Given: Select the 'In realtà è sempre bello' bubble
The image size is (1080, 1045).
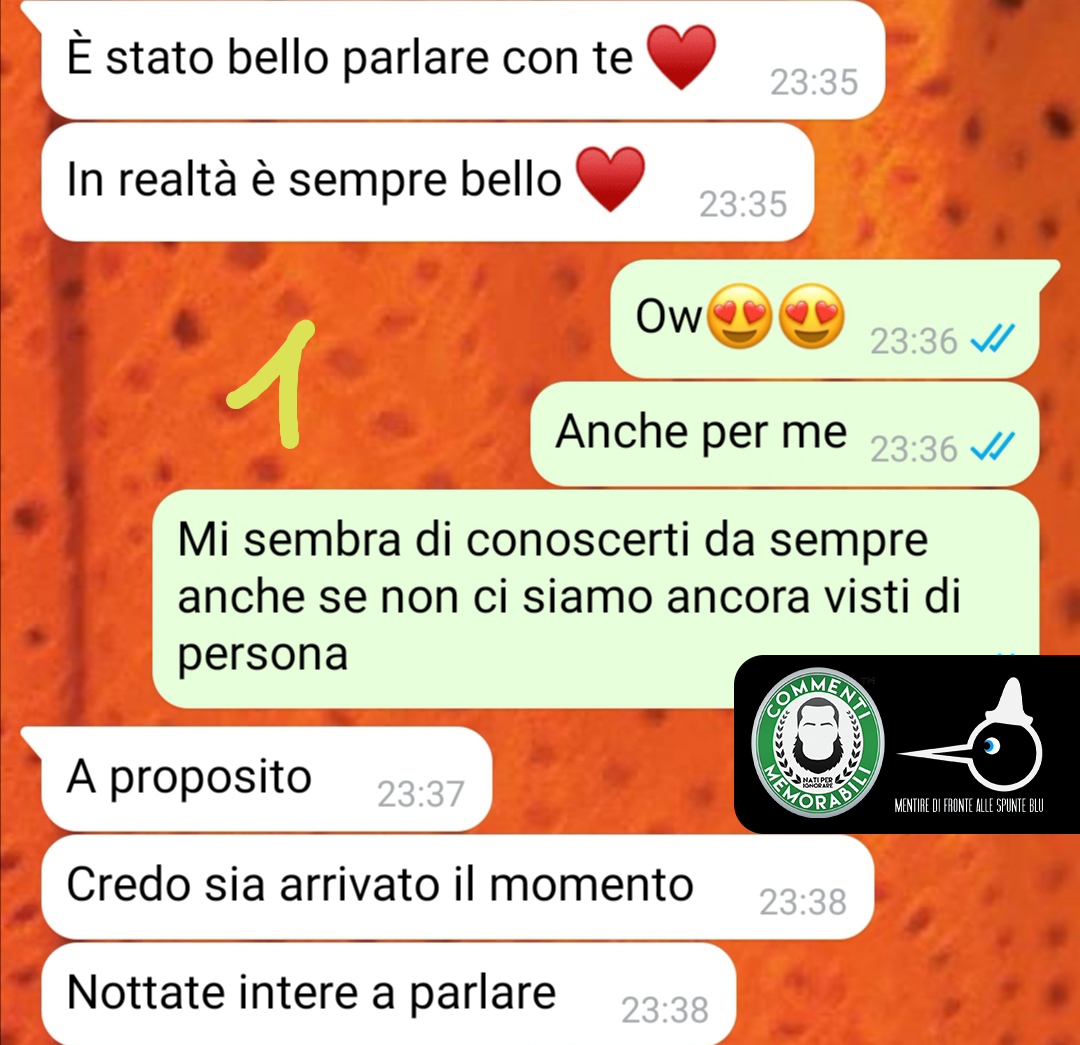Looking at the screenshot, I should [427, 182].
